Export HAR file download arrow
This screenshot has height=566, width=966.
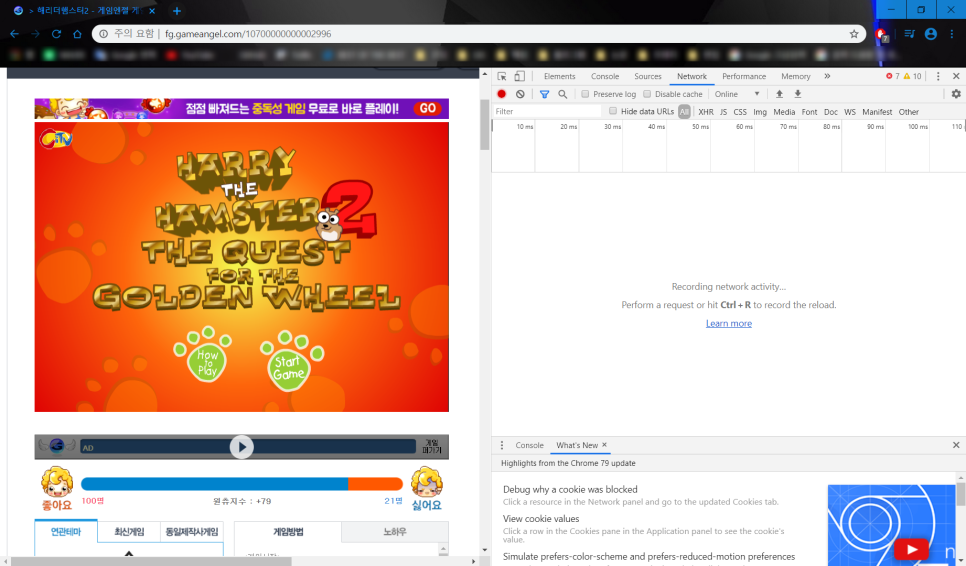[x=798, y=94]
